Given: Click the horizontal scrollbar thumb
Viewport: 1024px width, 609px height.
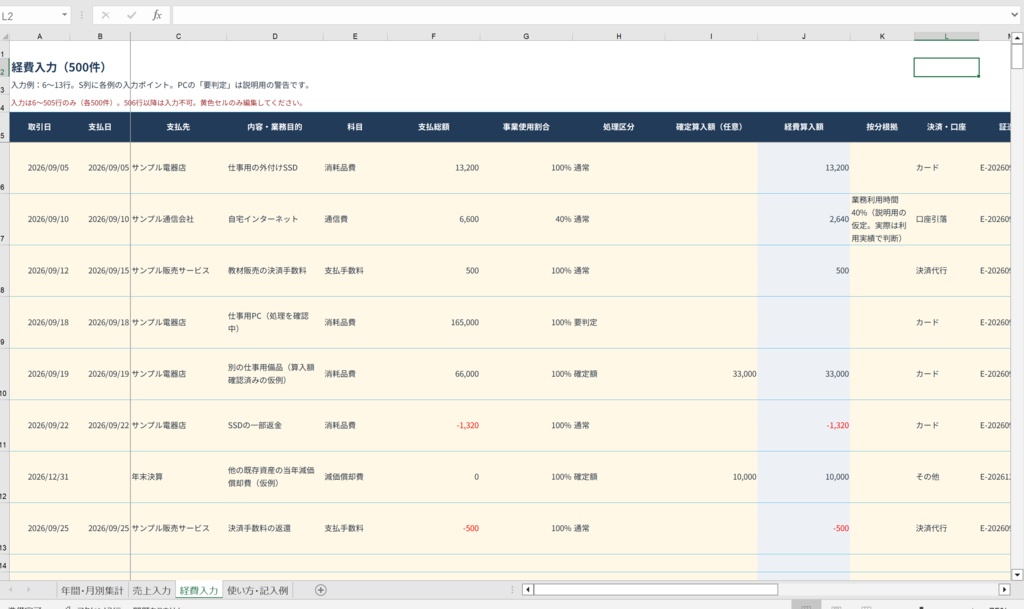Looking at the screenshot, I should (656, 590).
